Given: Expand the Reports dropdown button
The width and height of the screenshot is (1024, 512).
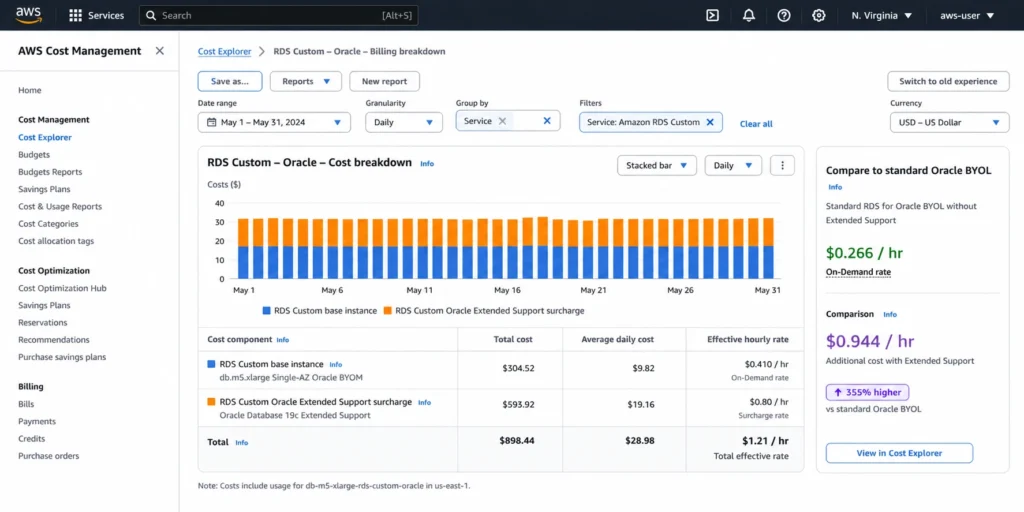Looking at the screenshot, I should click(306, 82).
